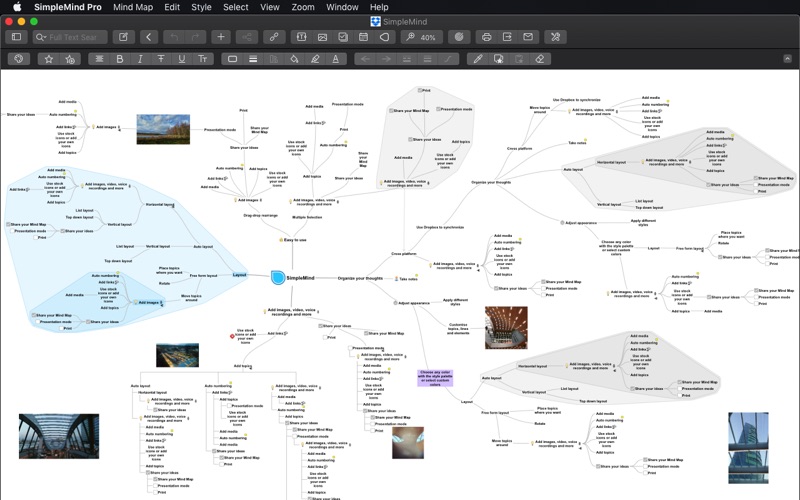Click the landscape lake photo thumbnail
The height and width of the screenshot is (500, 800).
(x=163, y=129)
